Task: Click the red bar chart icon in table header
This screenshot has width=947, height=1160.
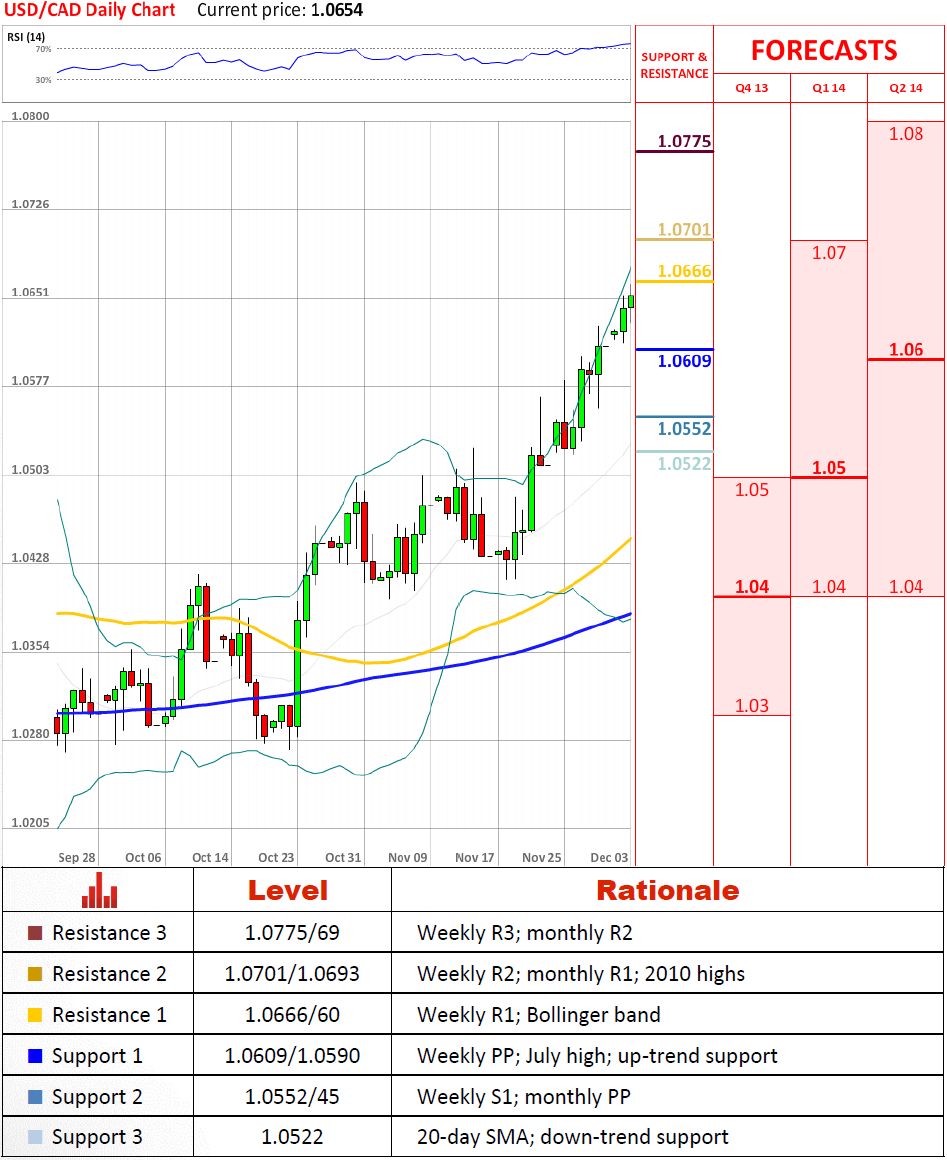Action: 99,889
